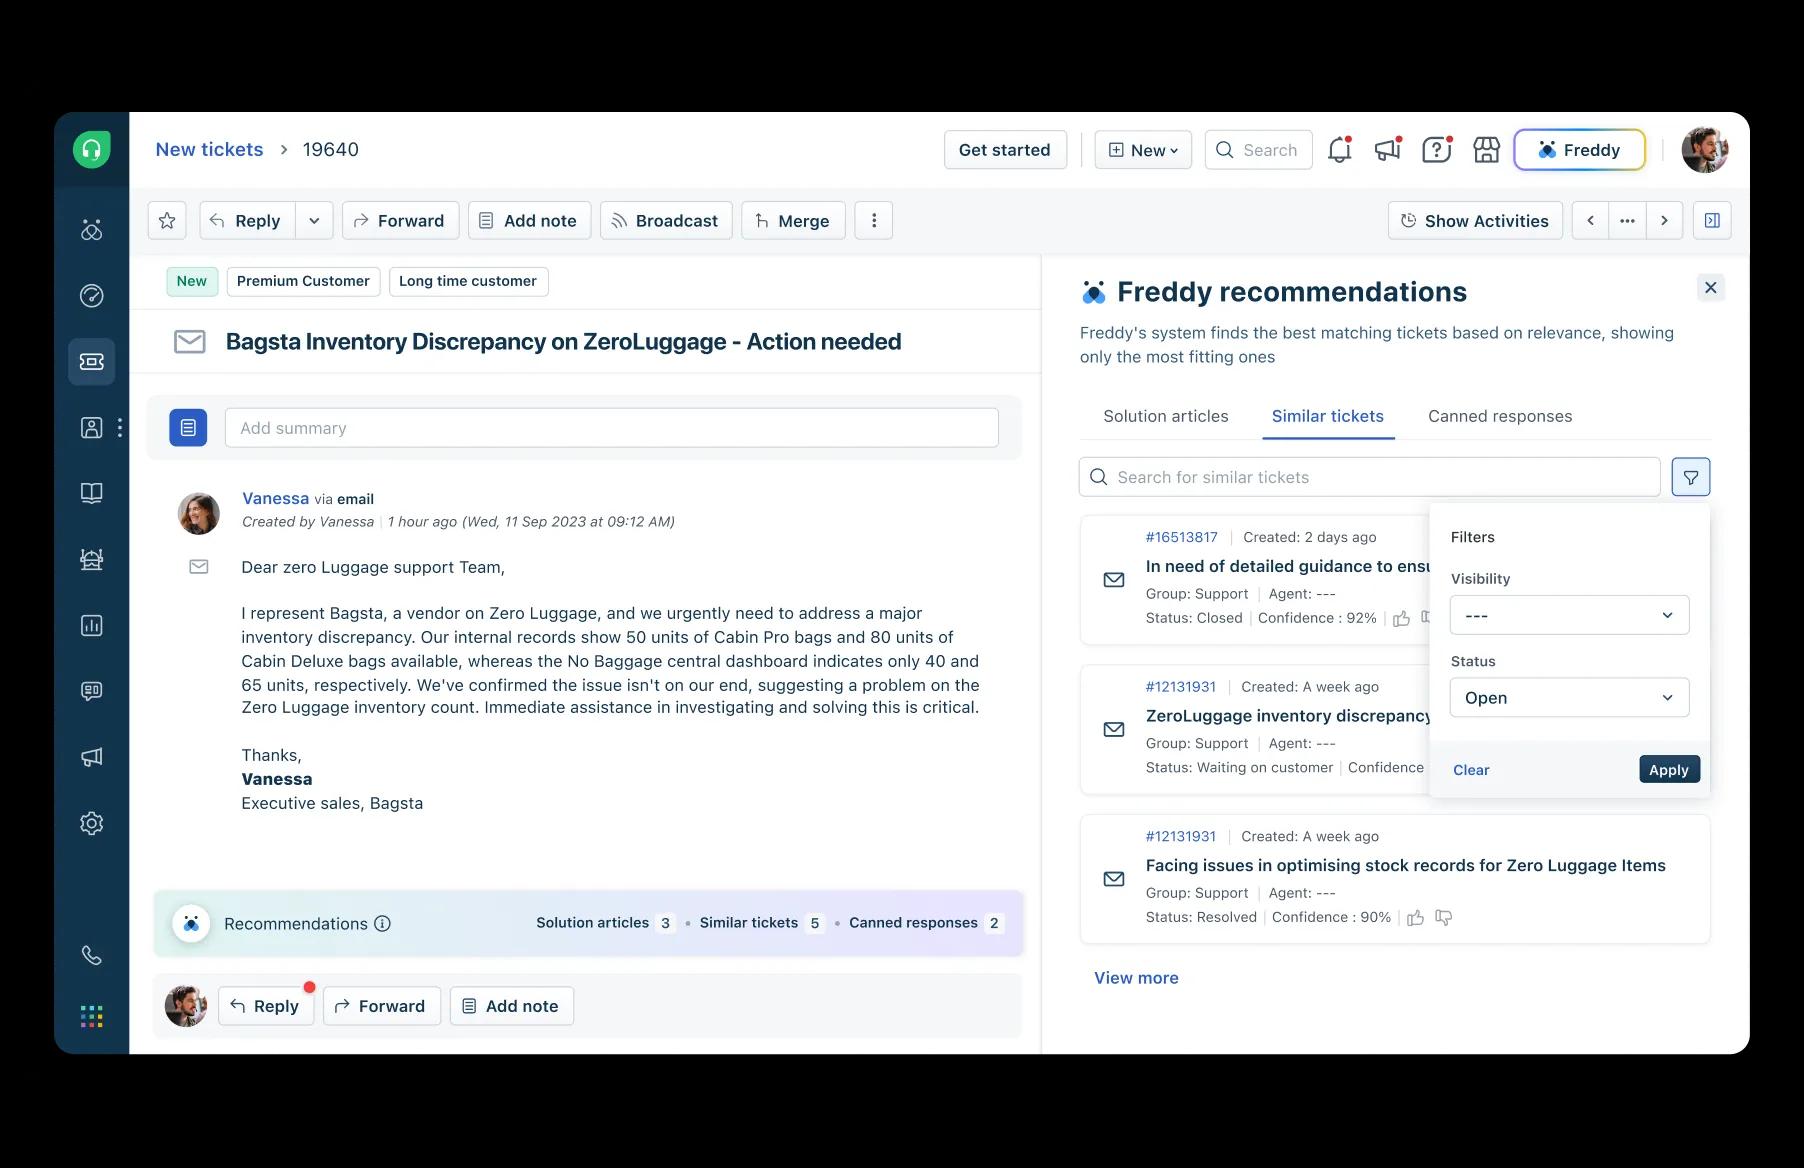Open the Status filter dropdown set to Open
The image size is (1804, 1168).
(x=1569, y=698)
